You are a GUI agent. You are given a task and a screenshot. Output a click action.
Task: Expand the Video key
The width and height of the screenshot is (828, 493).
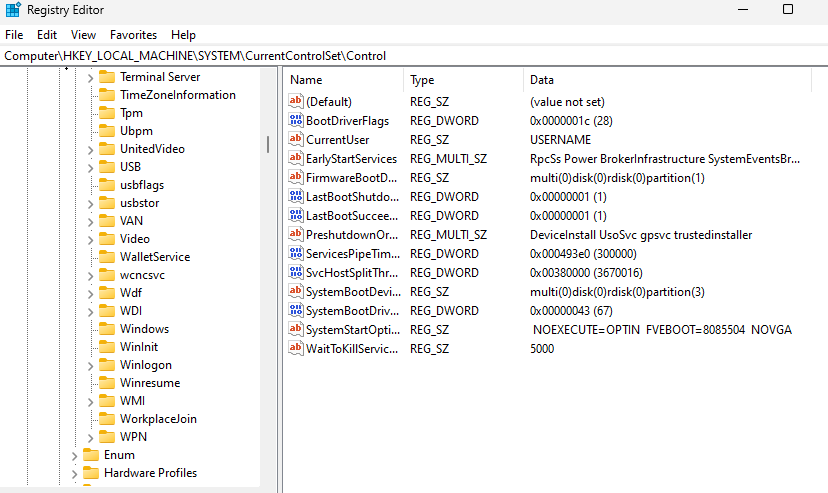tap(90, 240)
